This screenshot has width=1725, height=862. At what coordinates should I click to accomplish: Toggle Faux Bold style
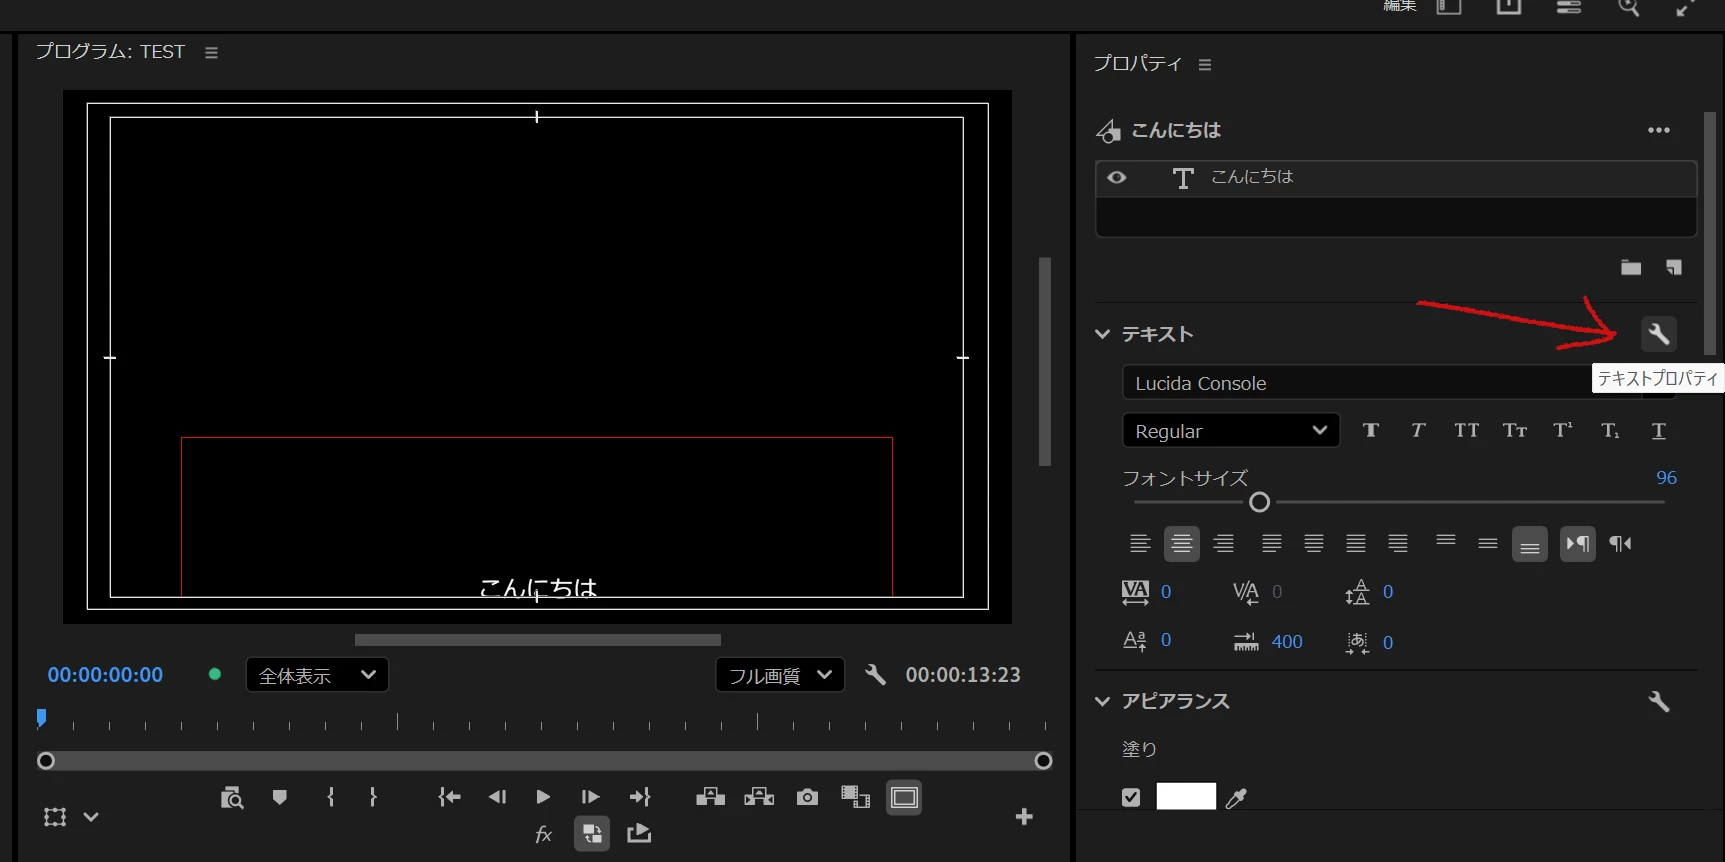1371,430
